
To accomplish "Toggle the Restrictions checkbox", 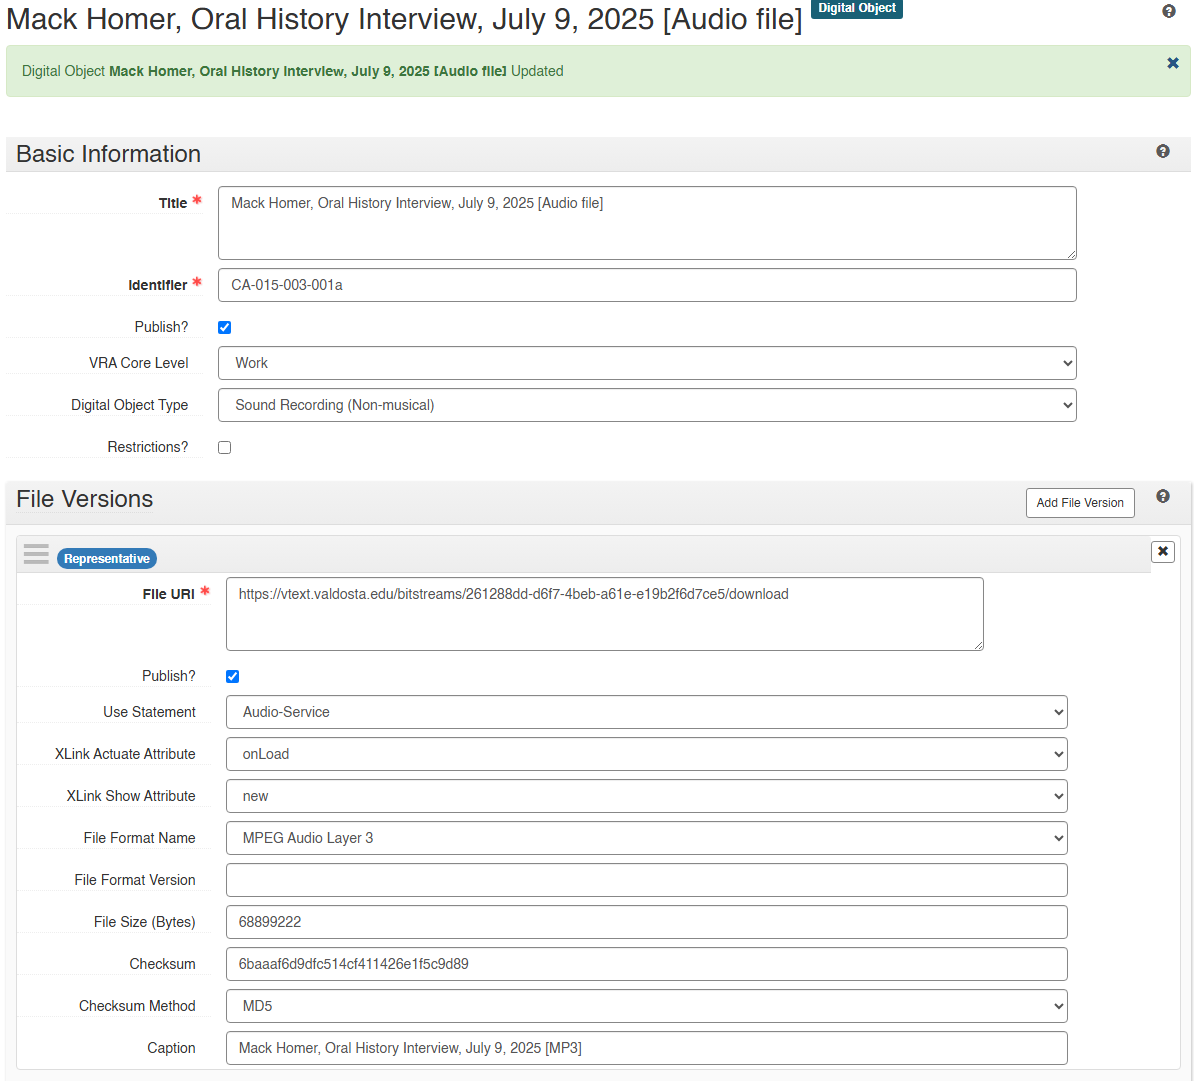I will 225,448.
